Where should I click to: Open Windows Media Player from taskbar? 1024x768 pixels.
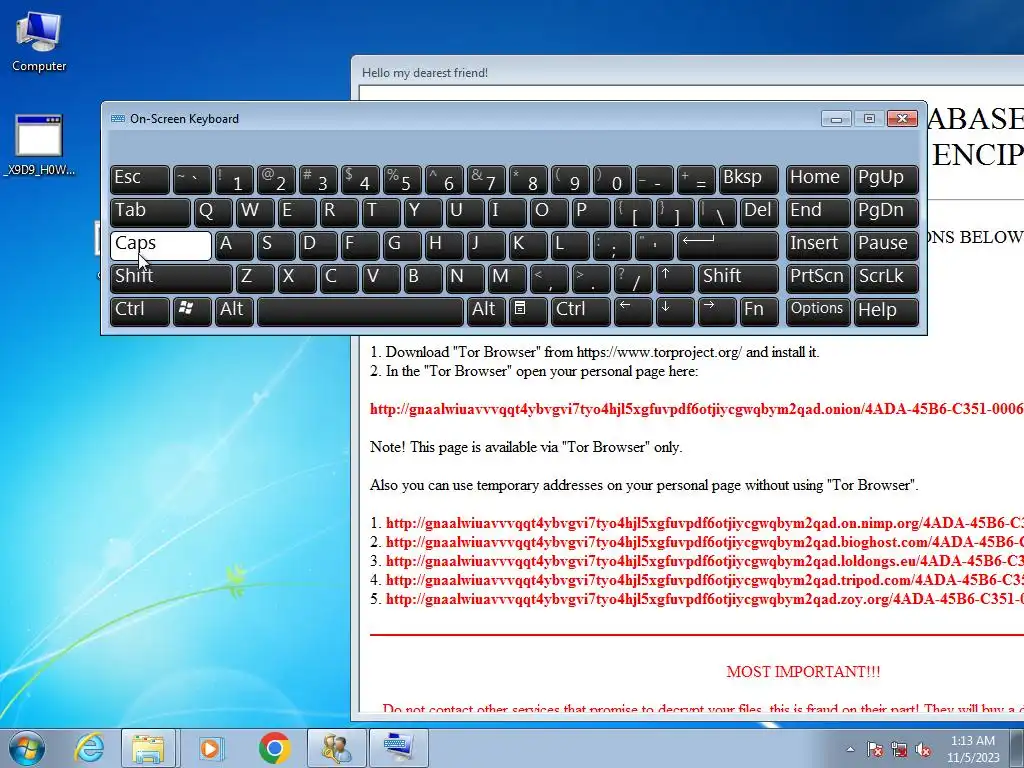pos(210,748)
